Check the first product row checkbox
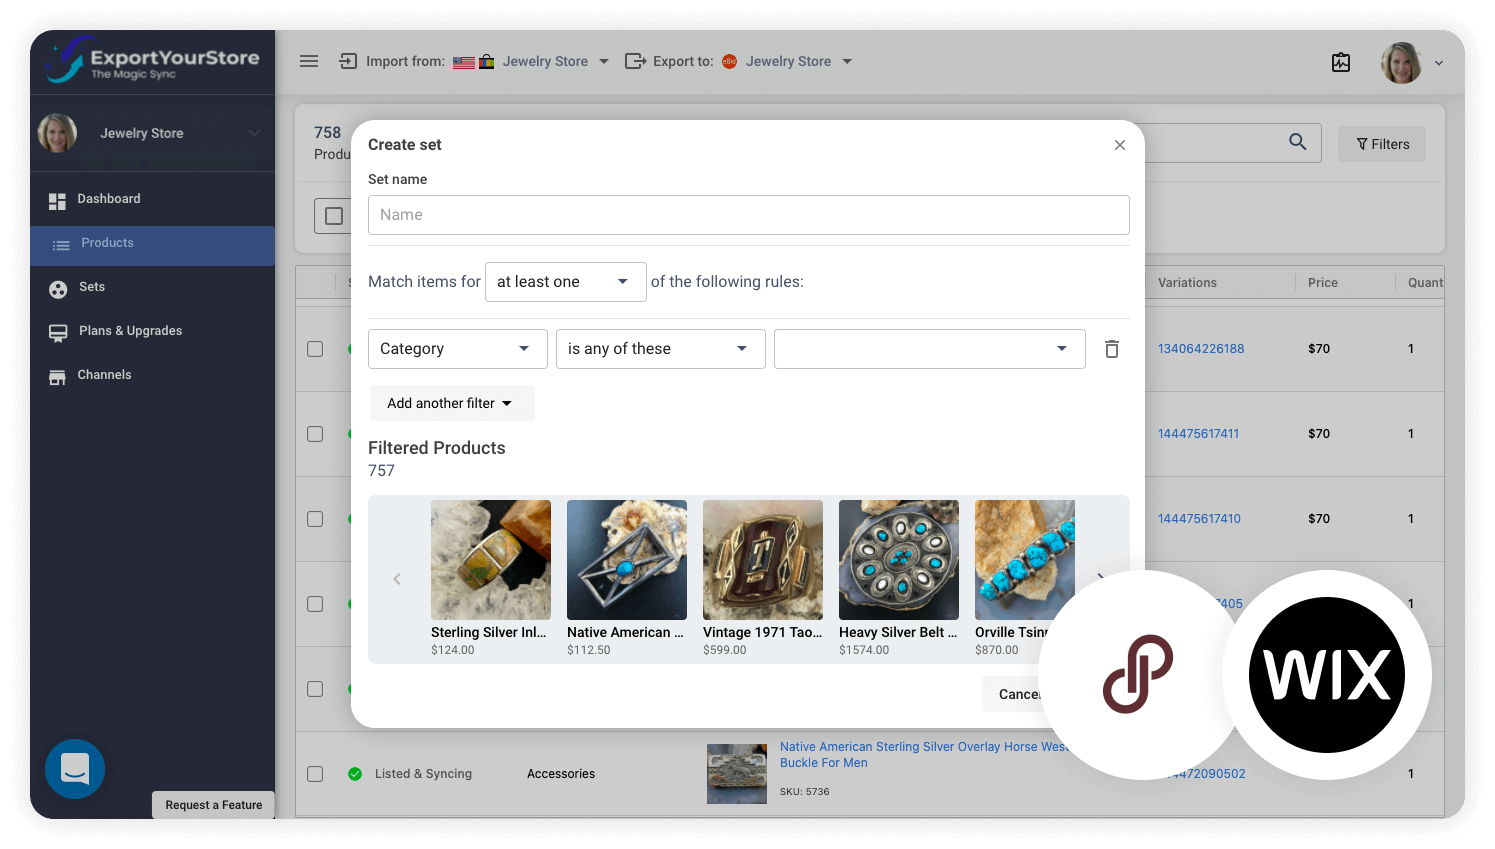 click(x=315, y=348)
